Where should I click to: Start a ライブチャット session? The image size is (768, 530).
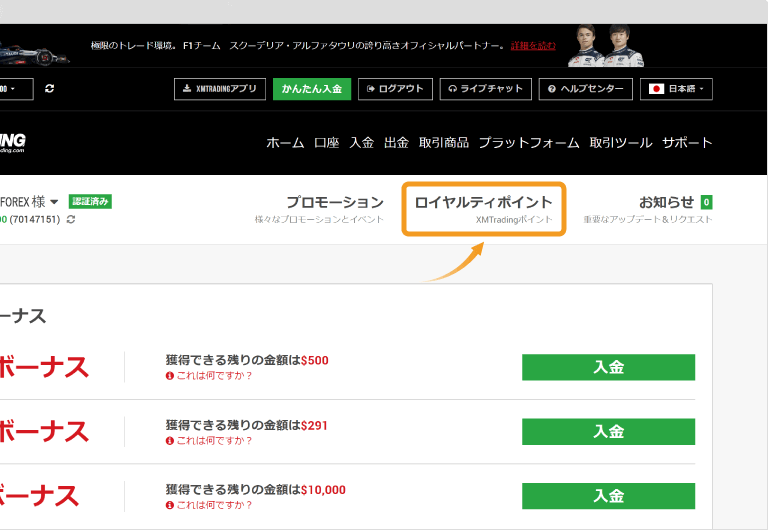pos(486,89)
